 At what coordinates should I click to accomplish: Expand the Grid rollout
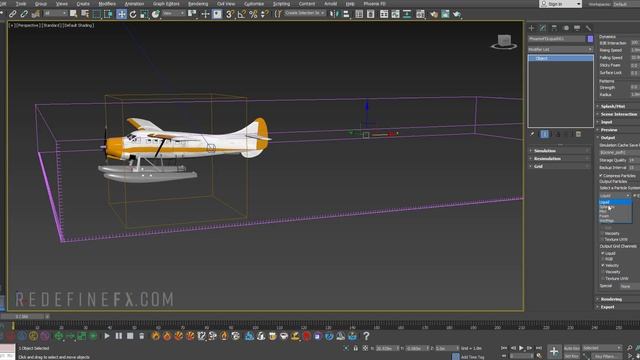[x=560, y=166]
